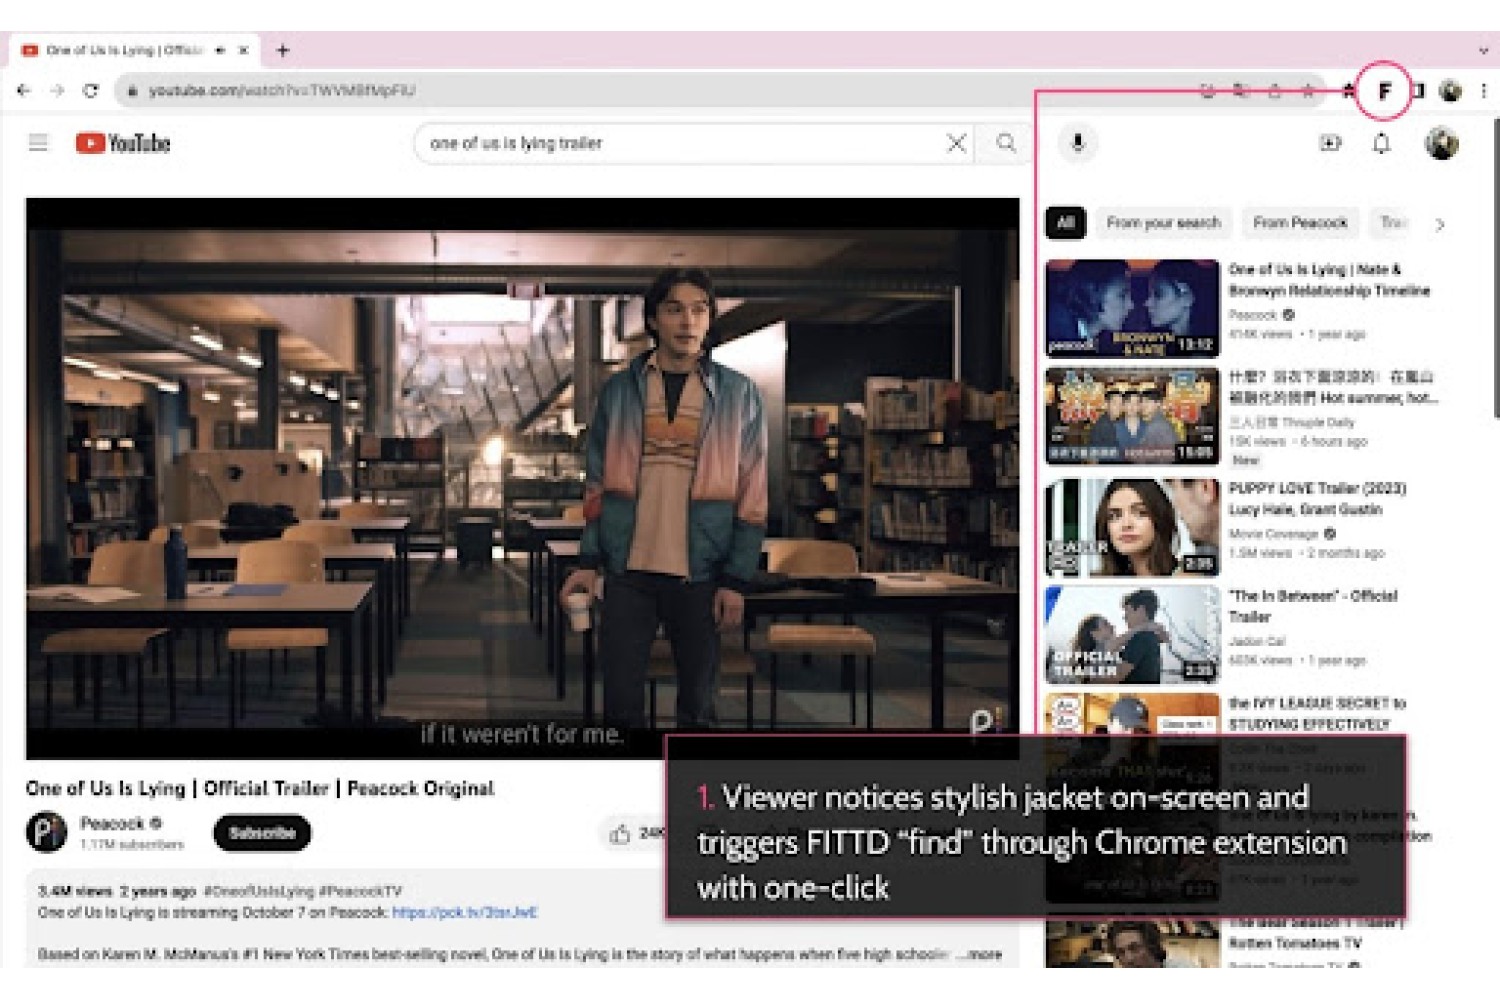Open the Chrome side panel icon
This screenshot has width=1500, height=1000.
(1417, 91)
